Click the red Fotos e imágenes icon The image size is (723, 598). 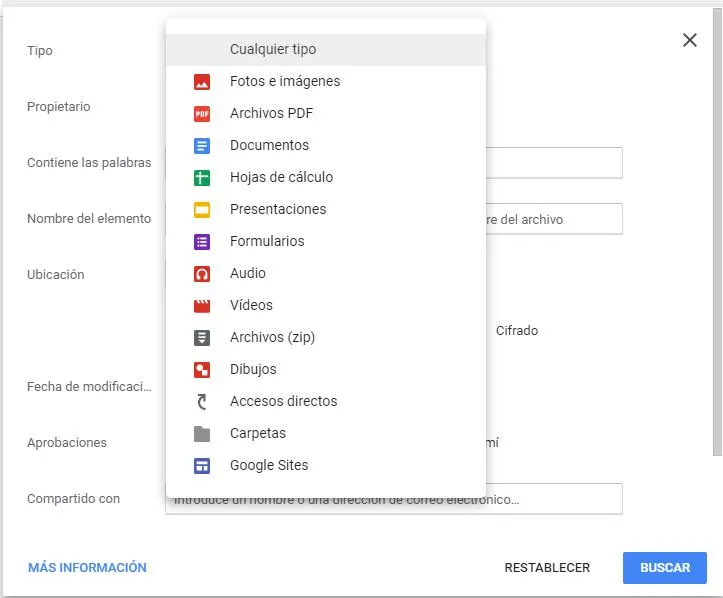[202, 81]
